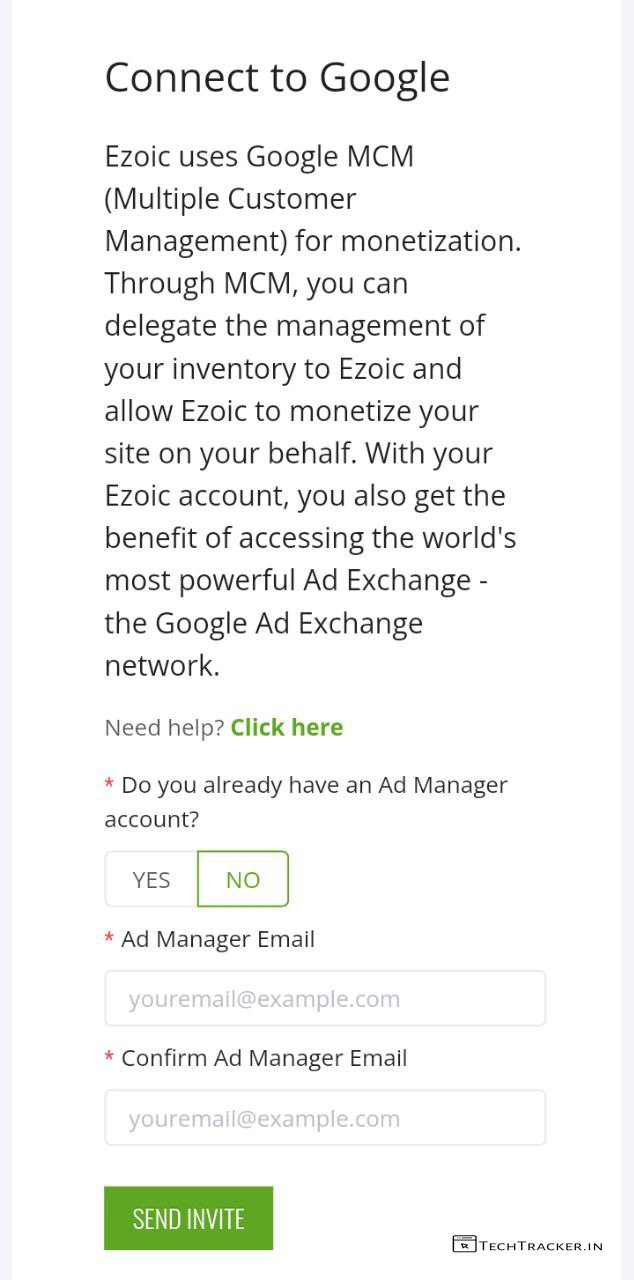Click the 'Do you already have' question label
634x1280 pixels.
[314, 785]
